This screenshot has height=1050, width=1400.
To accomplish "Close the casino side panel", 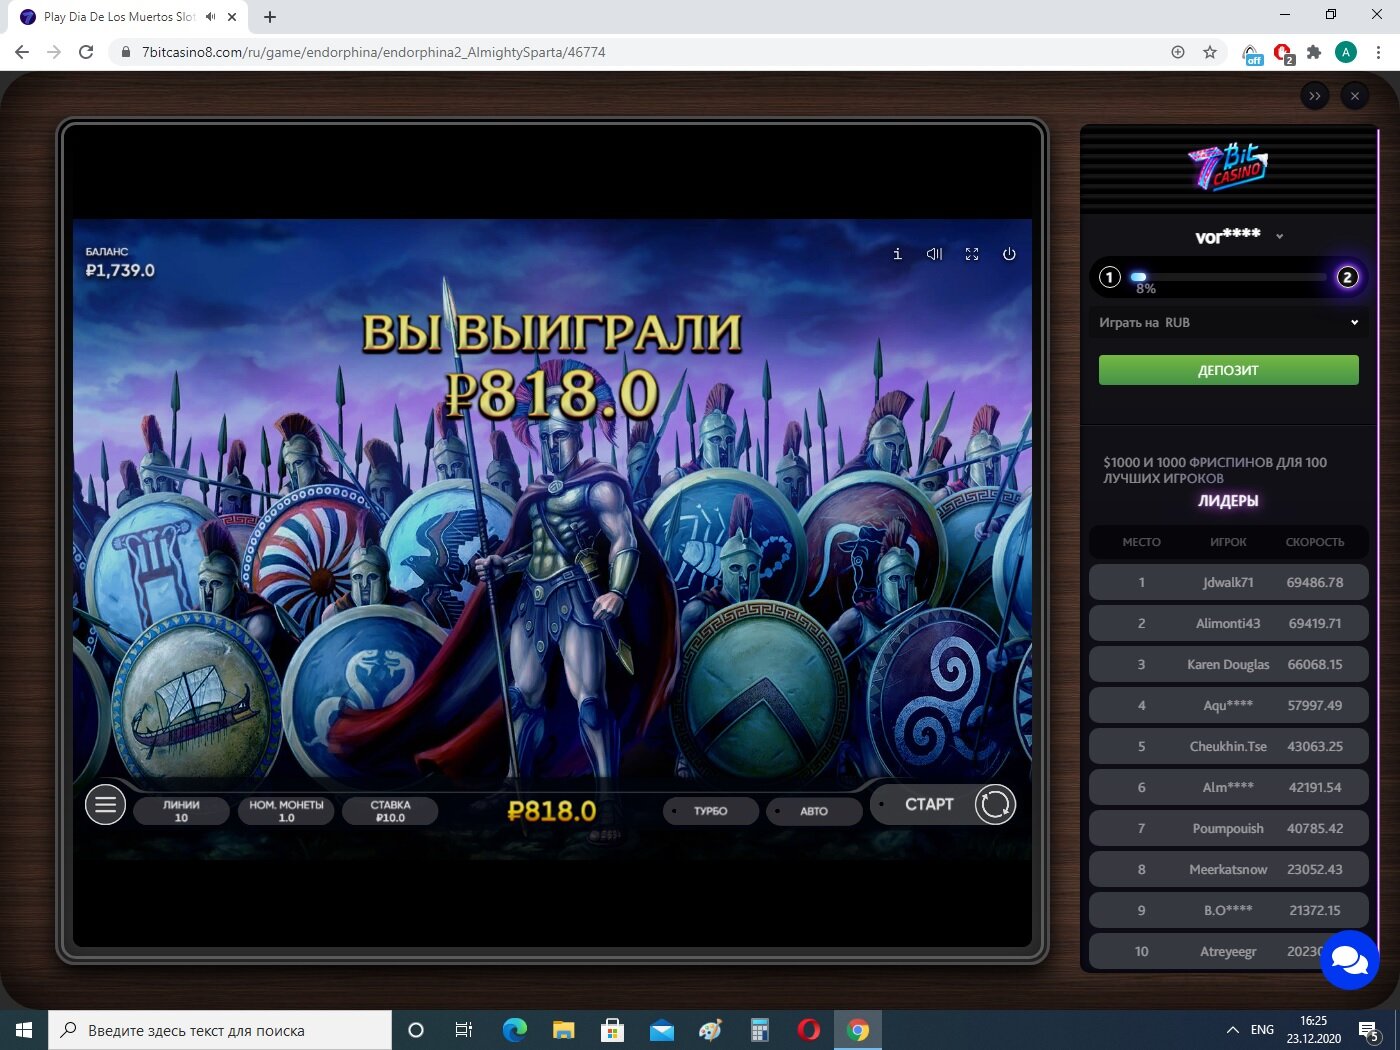I will pyautogui.click(x=1355, y=96).
